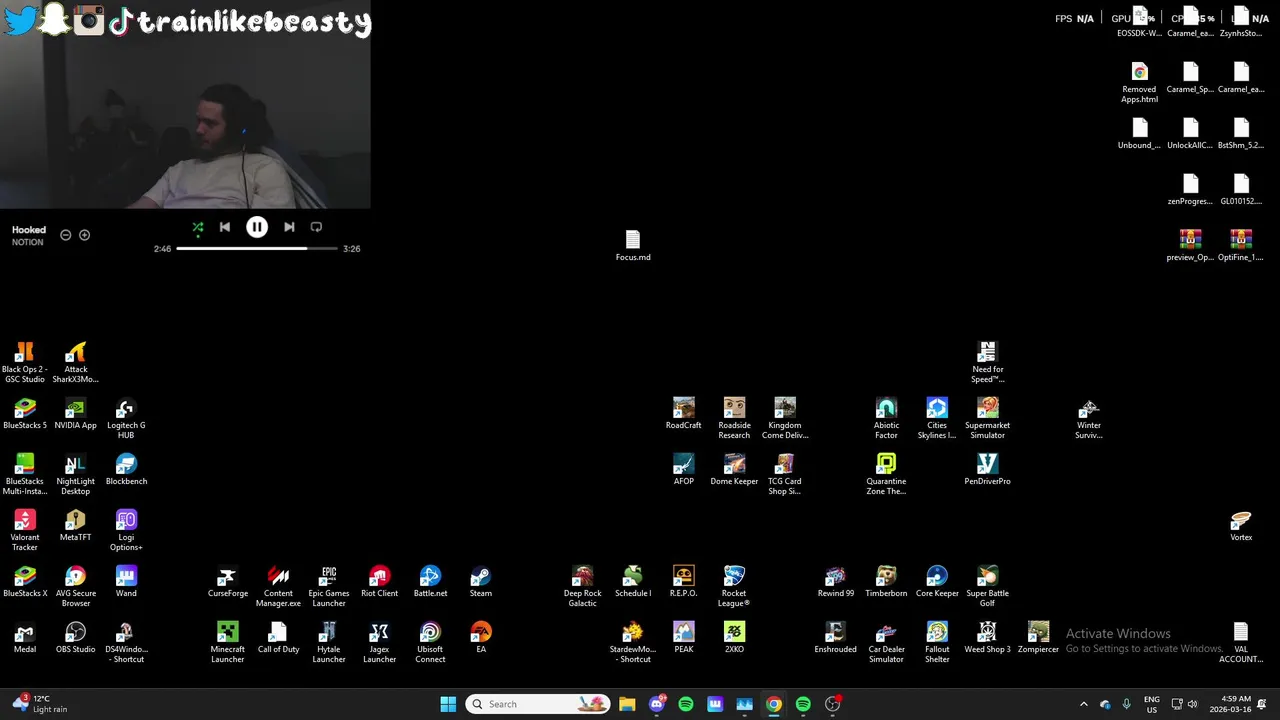This screenshot has height=720, width=1280.
Task: Select the Jagex Launcher icon
Action: tap(379, 642)
